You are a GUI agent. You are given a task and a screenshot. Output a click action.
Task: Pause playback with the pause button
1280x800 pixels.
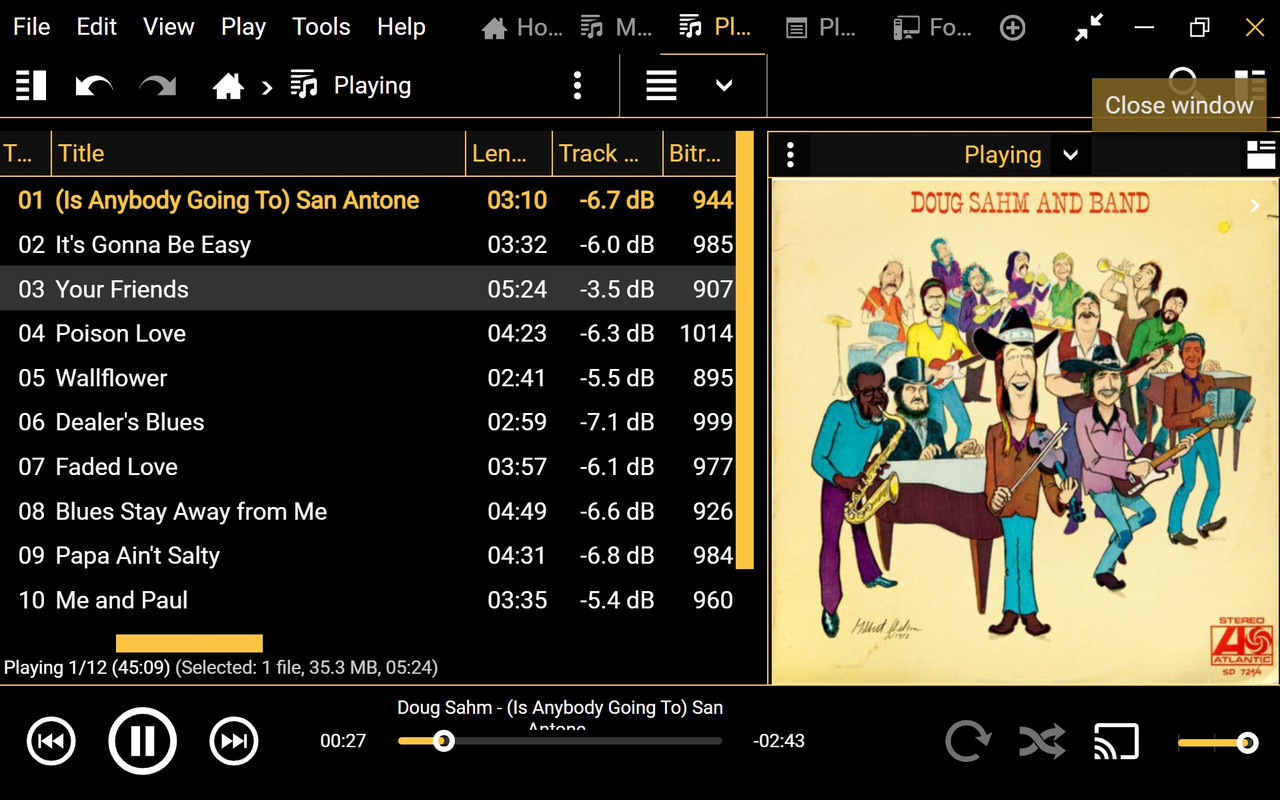coord(142,741)
